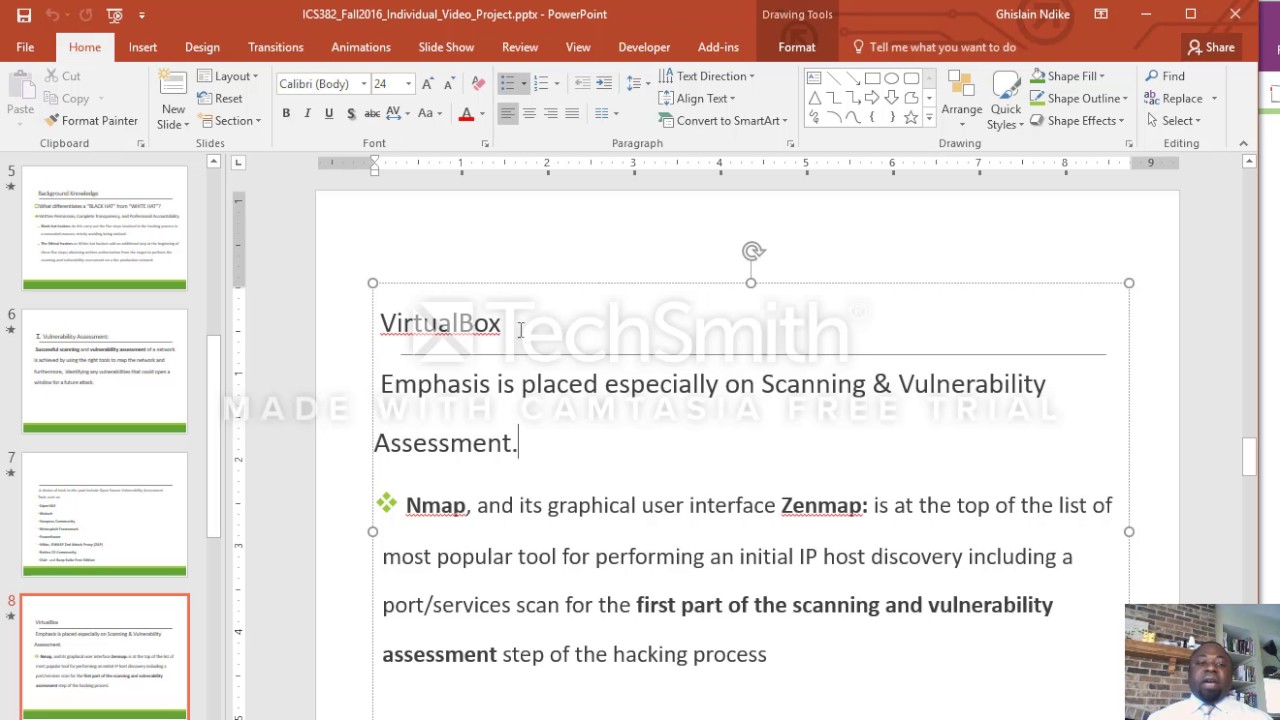Open the File menu

pyautogui.click(x=25, y=47)
